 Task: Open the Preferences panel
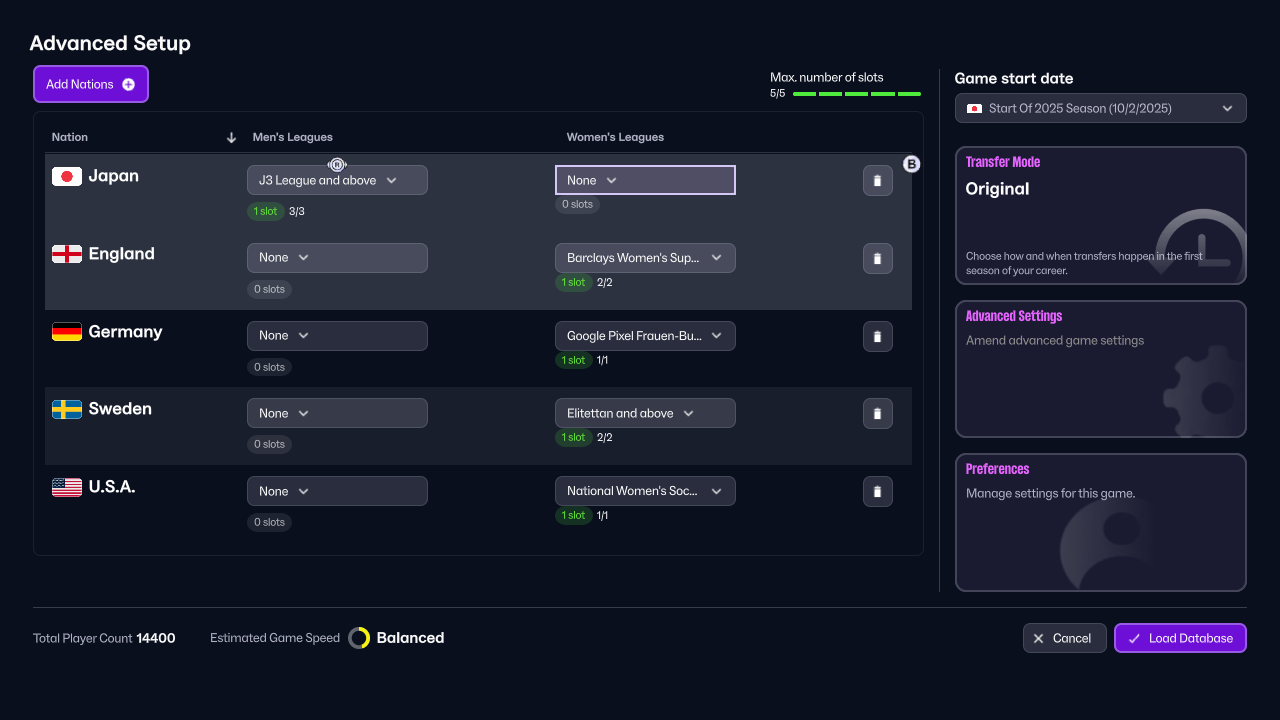click(x=1100, y=522)
